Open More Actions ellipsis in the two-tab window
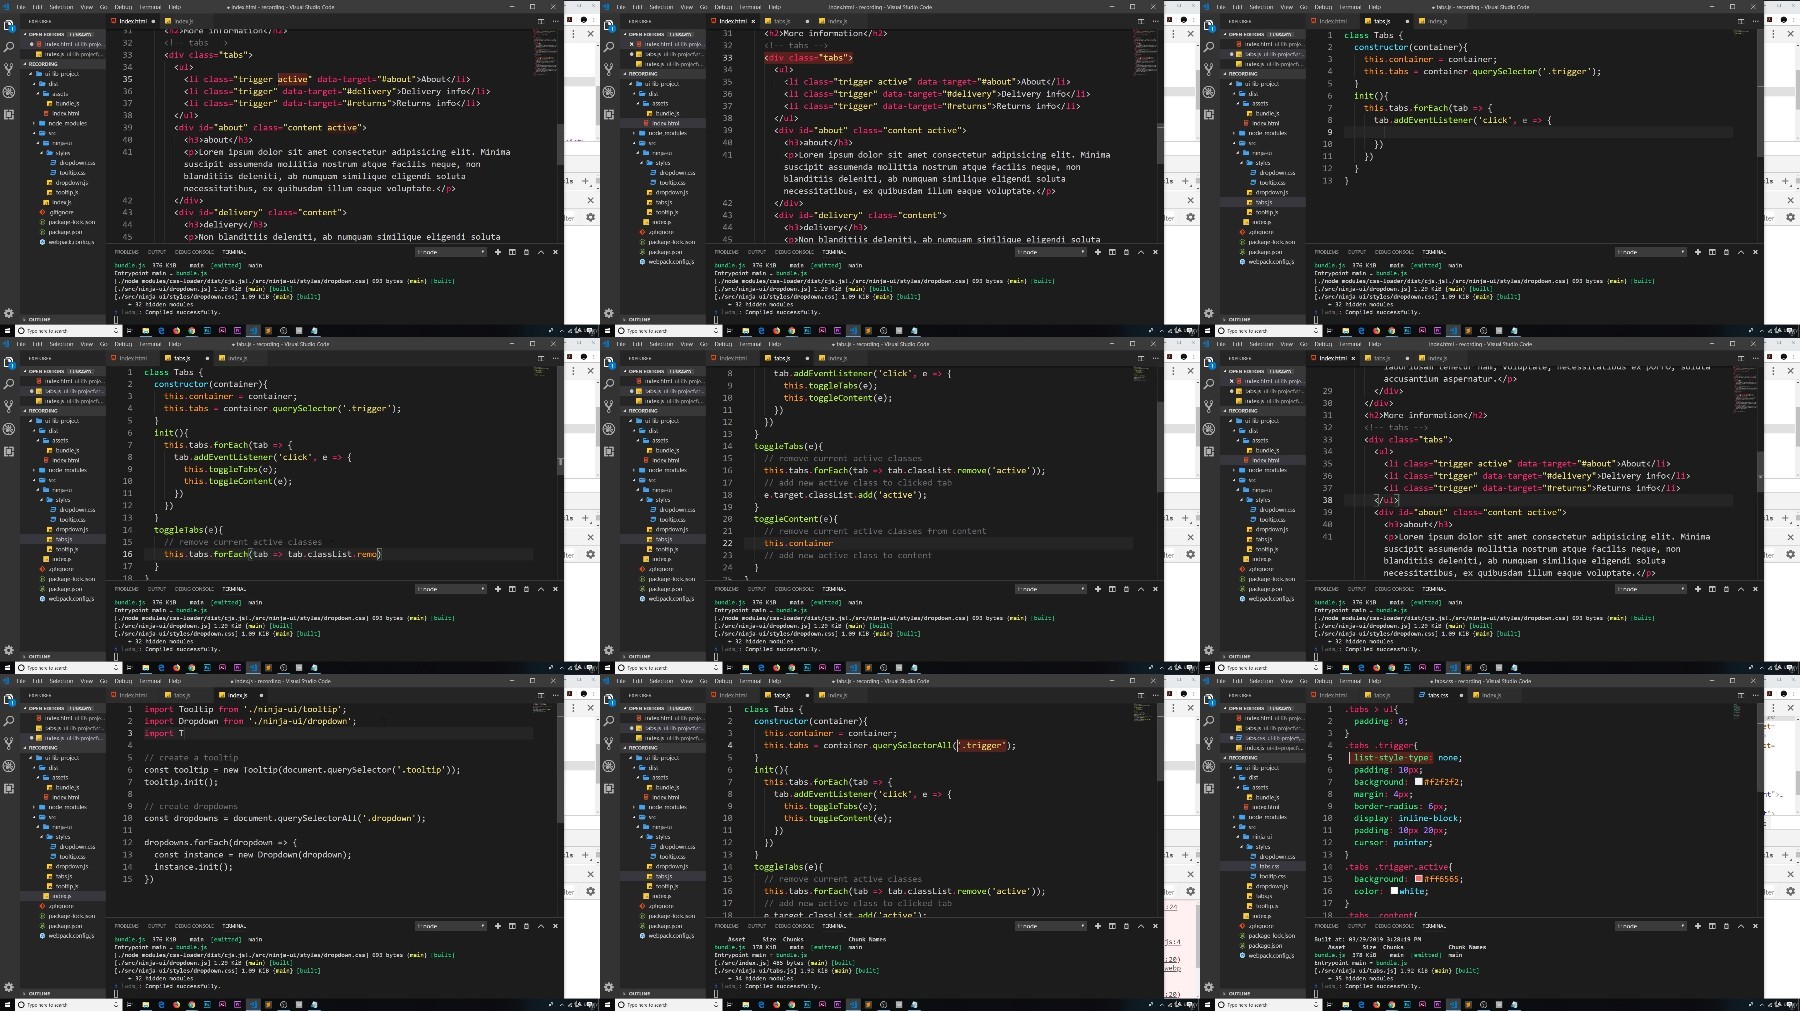 (555, 21)
